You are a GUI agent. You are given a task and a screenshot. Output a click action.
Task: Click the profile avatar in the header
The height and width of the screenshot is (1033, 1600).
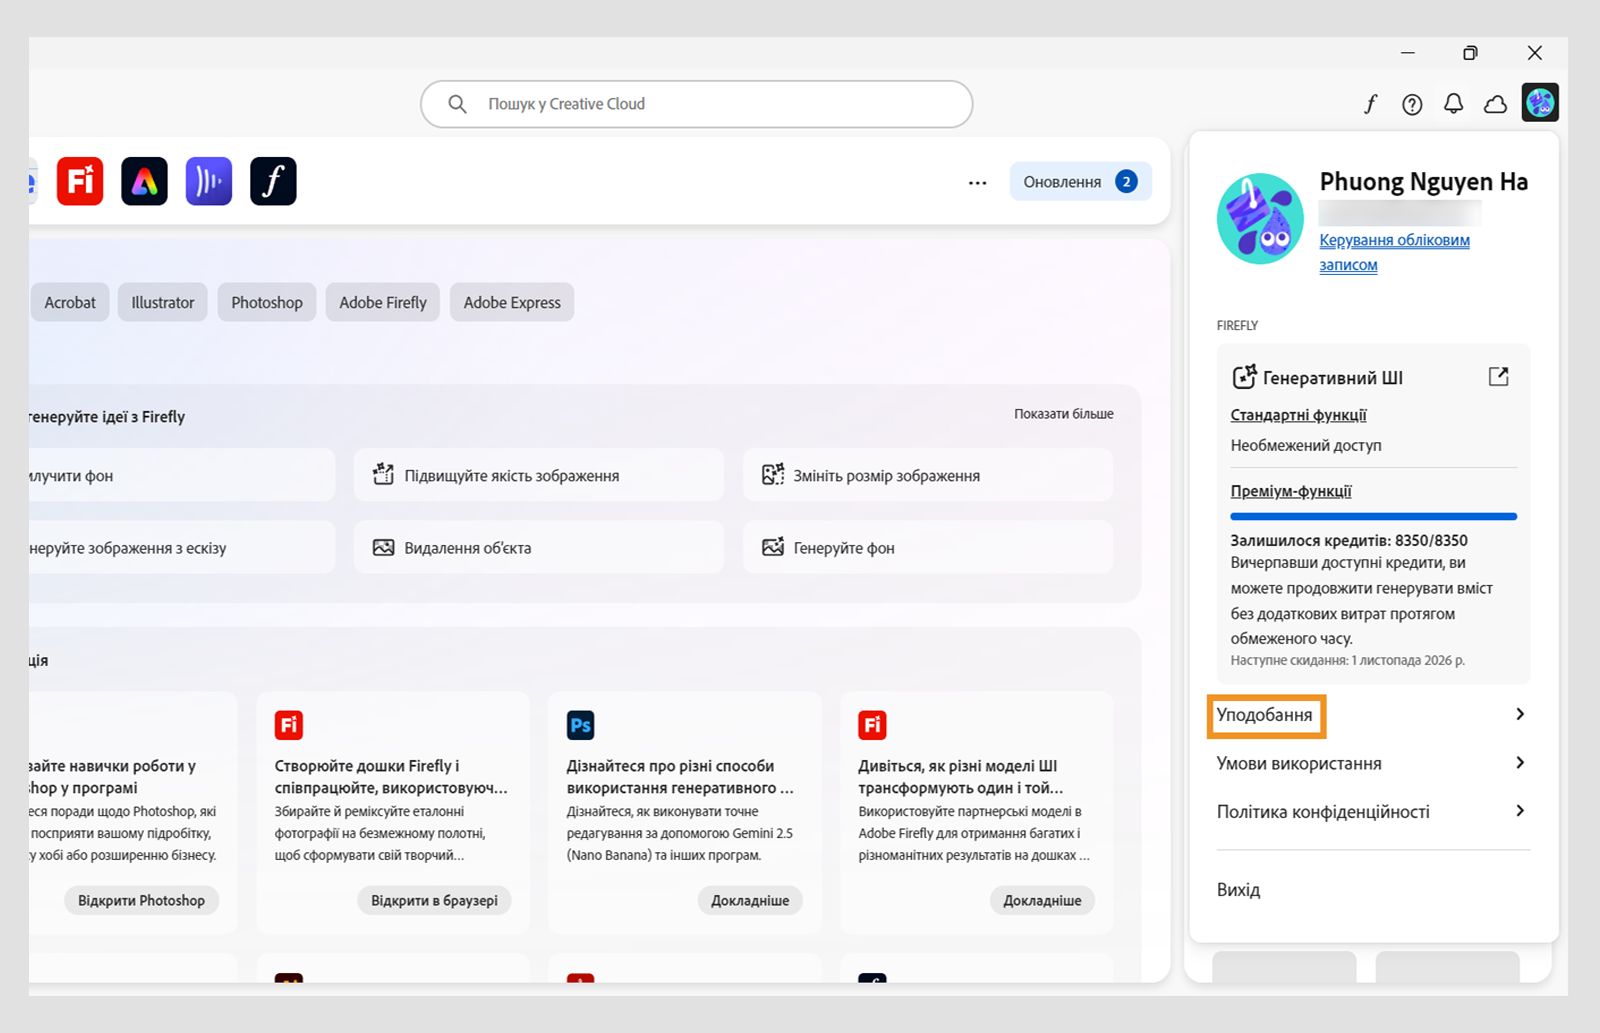coord(1540,102)
